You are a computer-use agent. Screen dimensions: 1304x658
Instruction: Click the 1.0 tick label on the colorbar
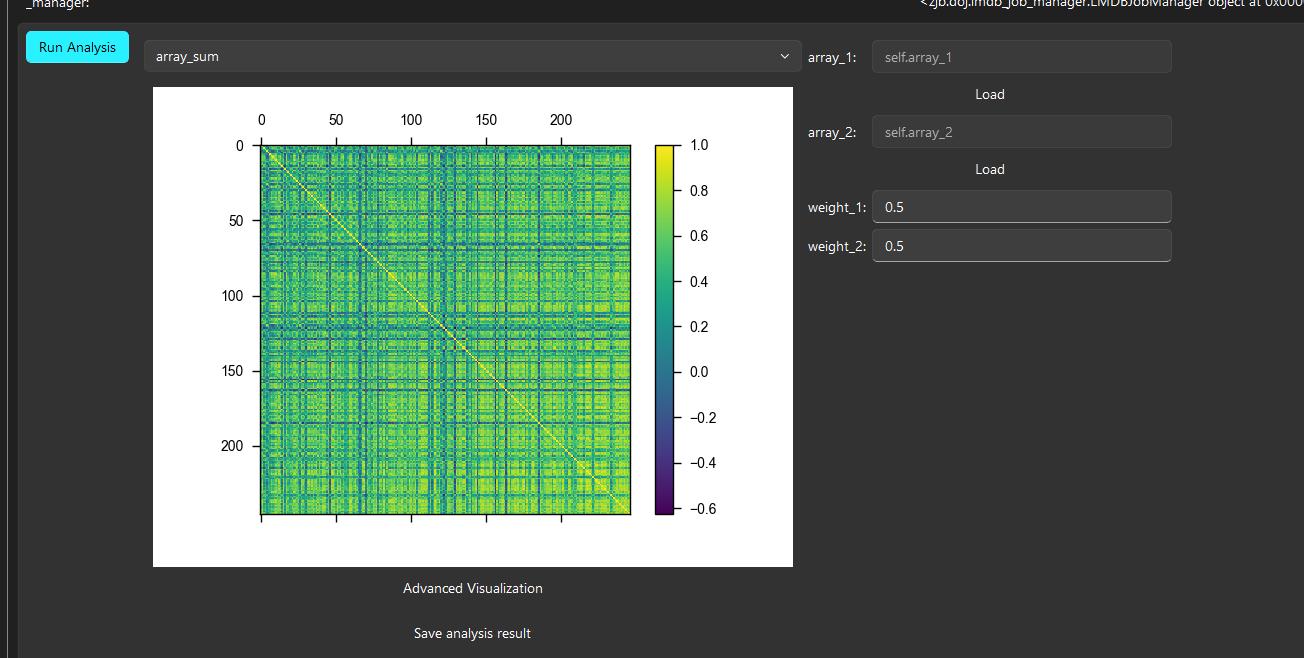699,145
